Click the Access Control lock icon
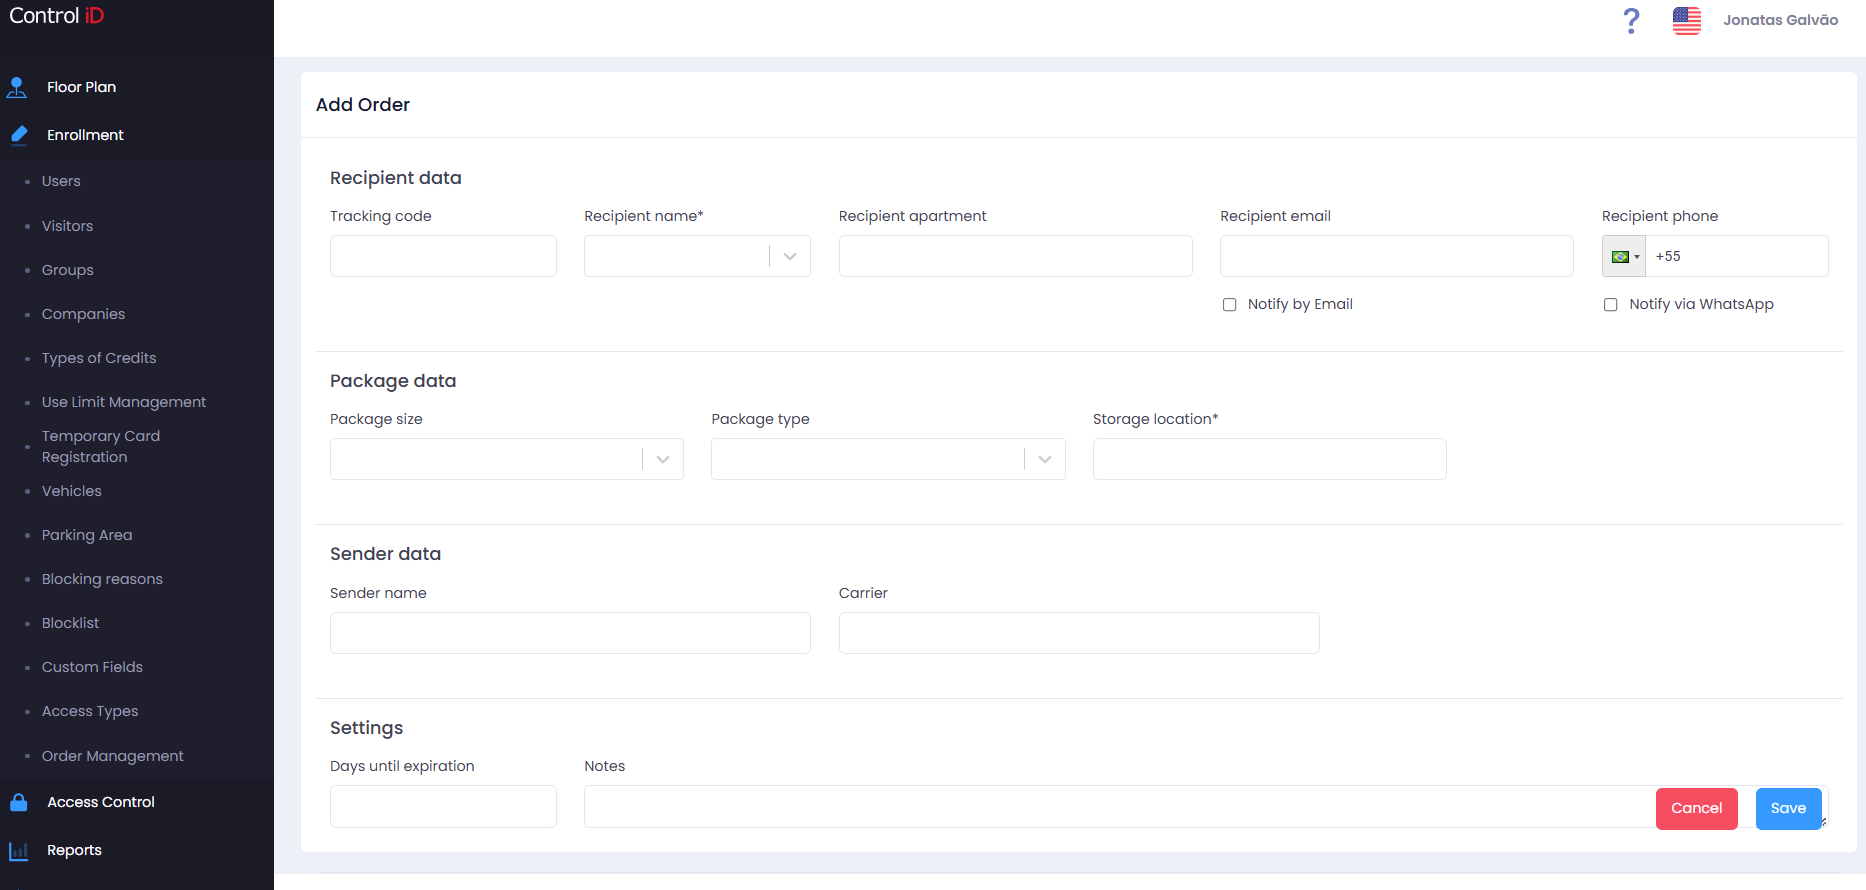The width and height of the screenshot is (1866, 890). (18, 802)
